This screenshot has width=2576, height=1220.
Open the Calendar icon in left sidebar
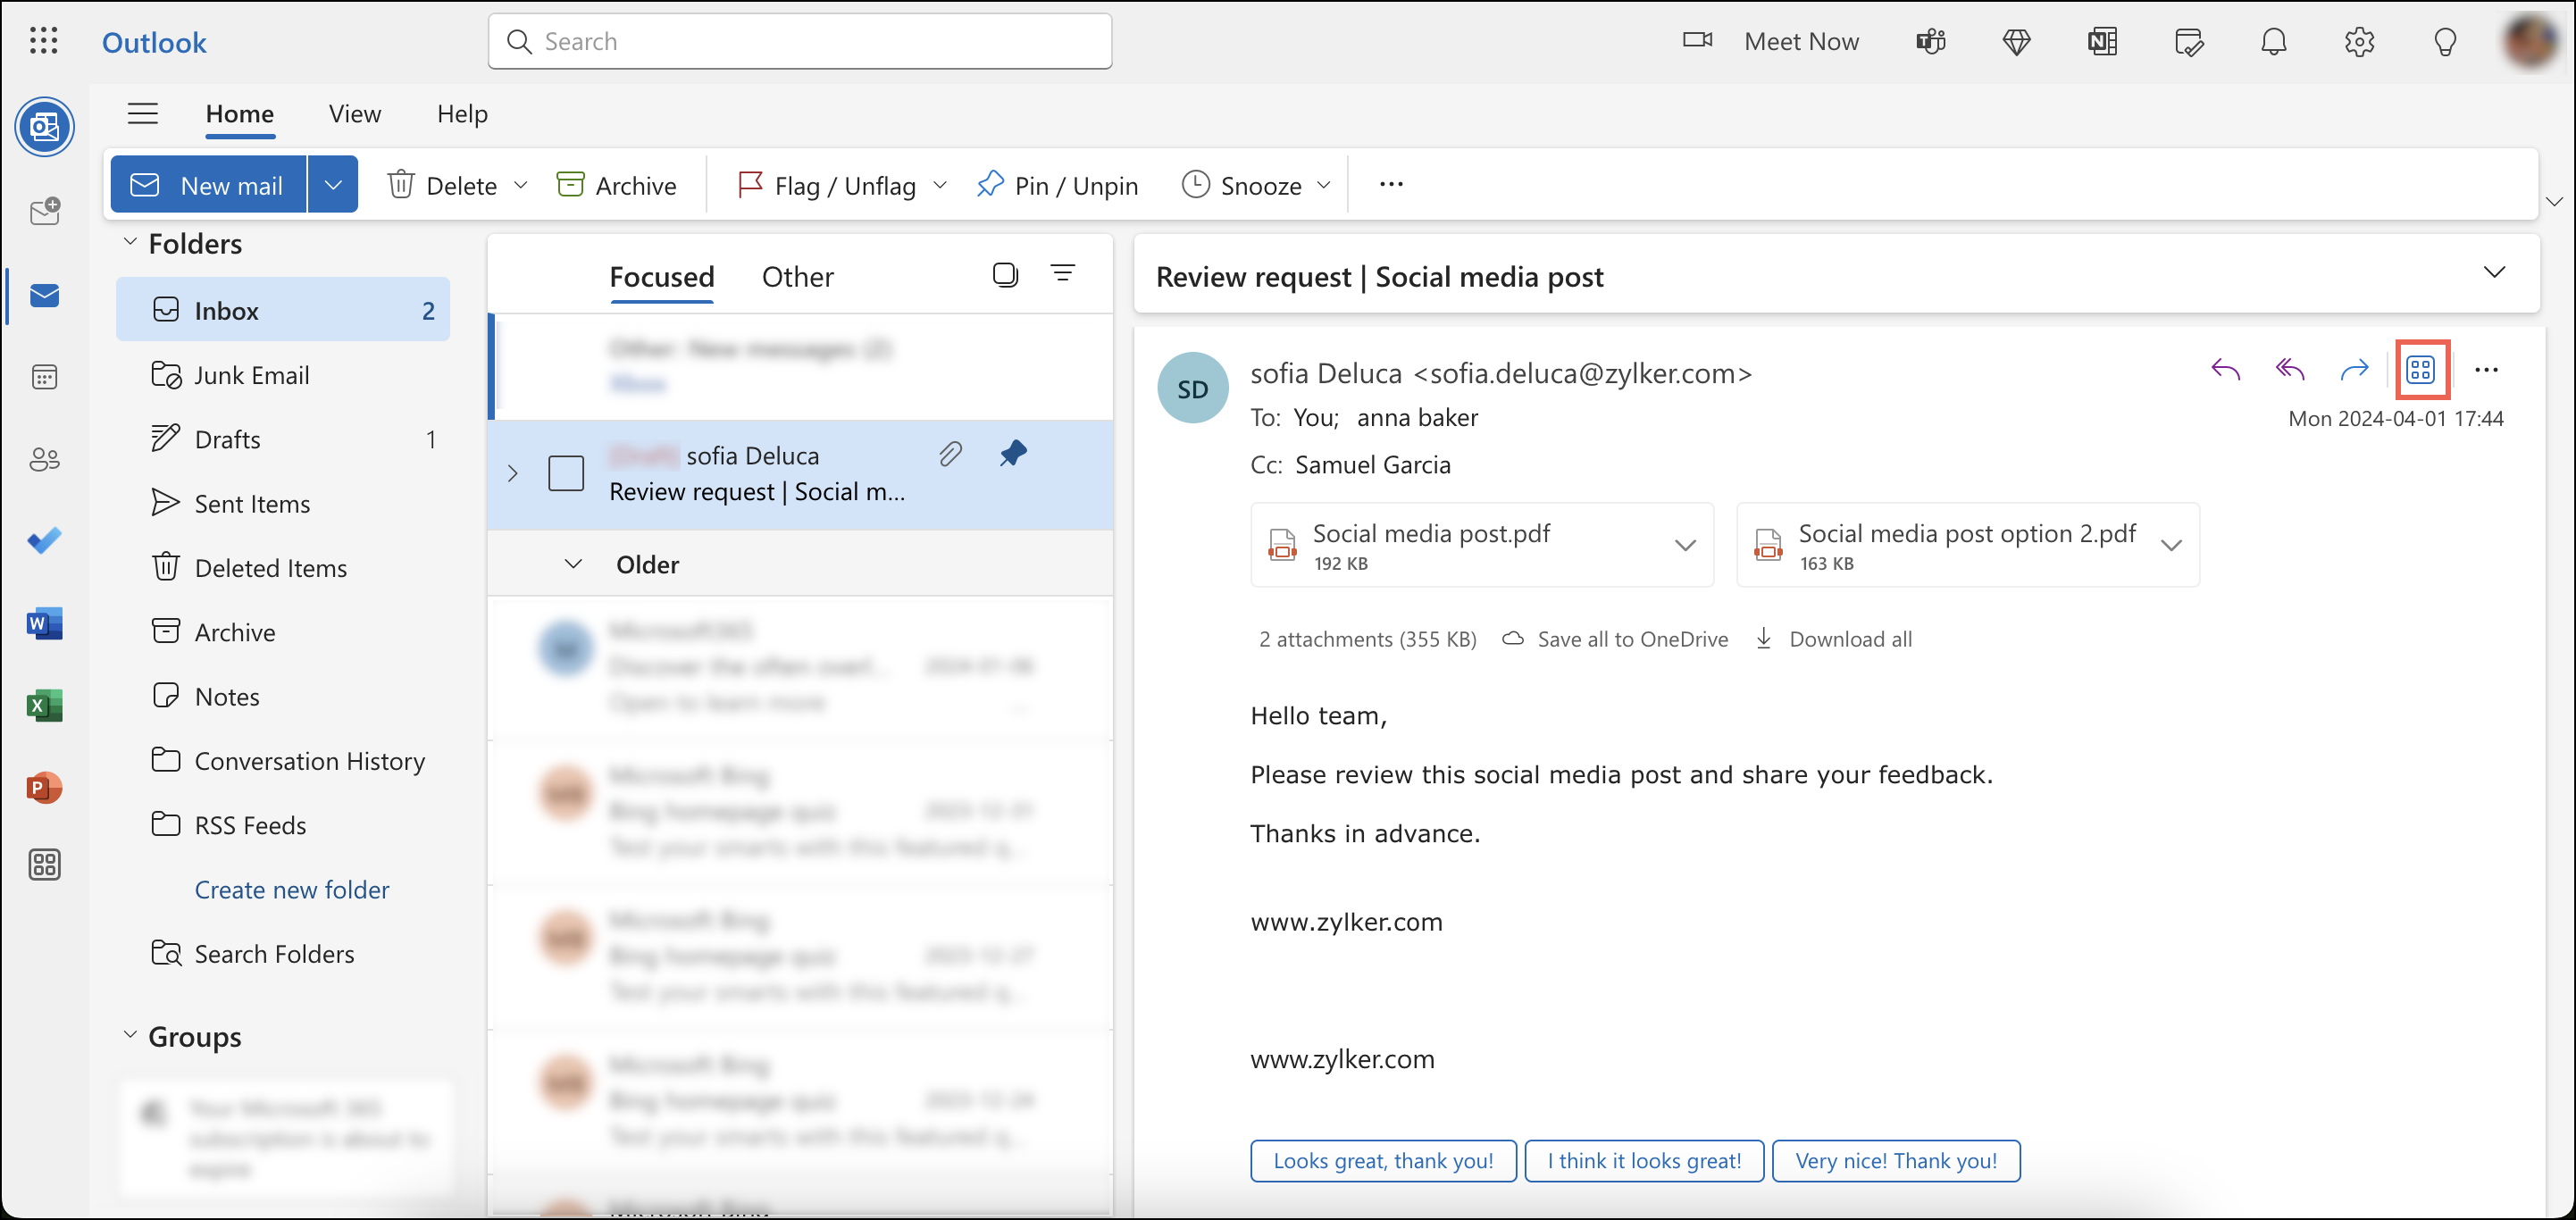pyautogui.click(x=44, y=377)
